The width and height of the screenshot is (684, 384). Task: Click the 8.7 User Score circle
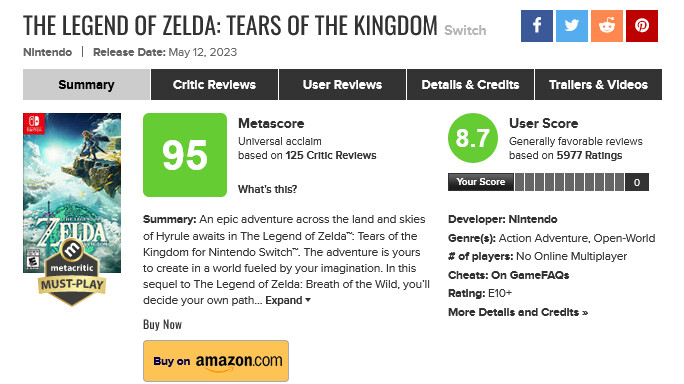click(472, 138)
